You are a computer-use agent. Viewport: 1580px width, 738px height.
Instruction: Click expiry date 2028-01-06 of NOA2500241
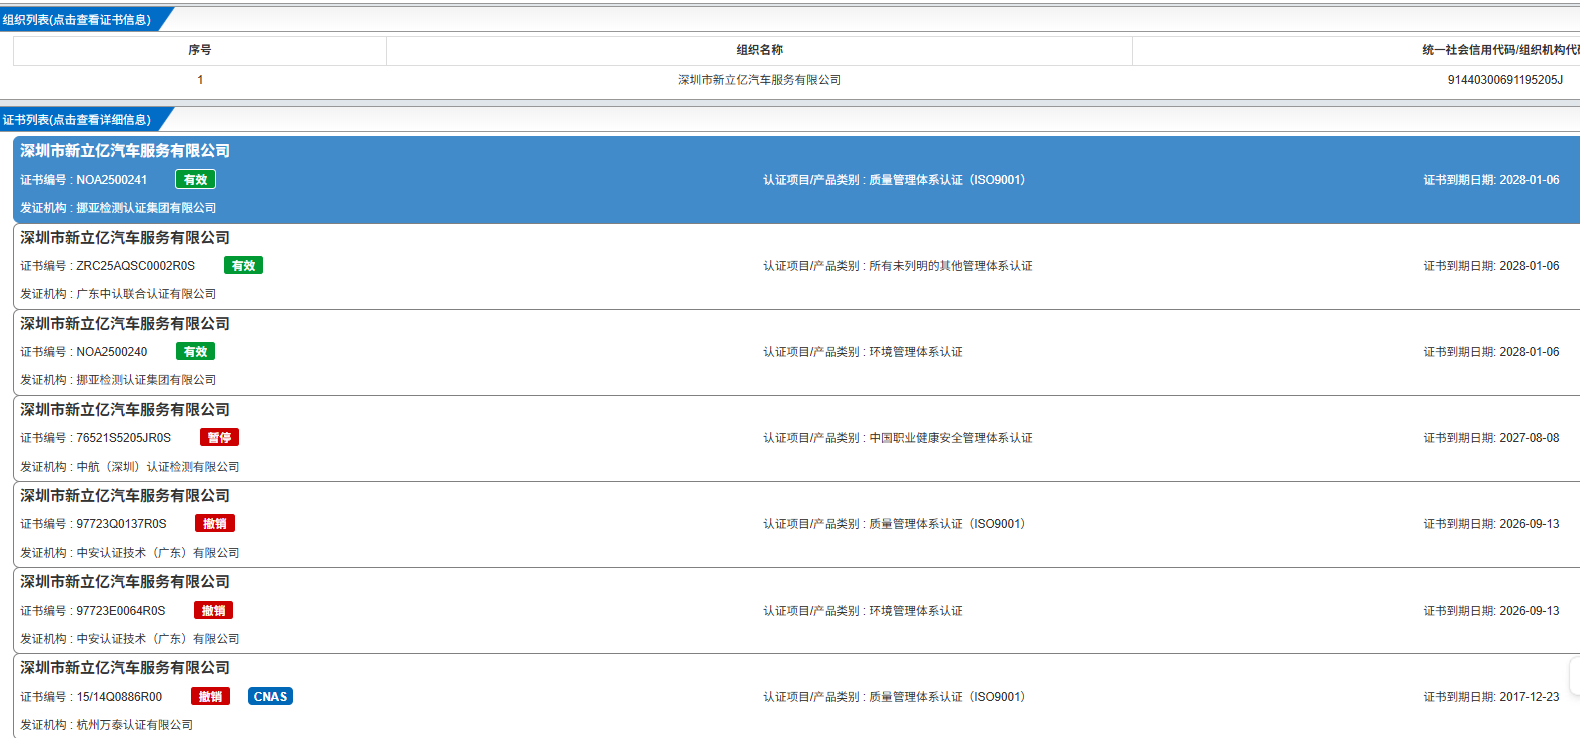(1529, 180)
